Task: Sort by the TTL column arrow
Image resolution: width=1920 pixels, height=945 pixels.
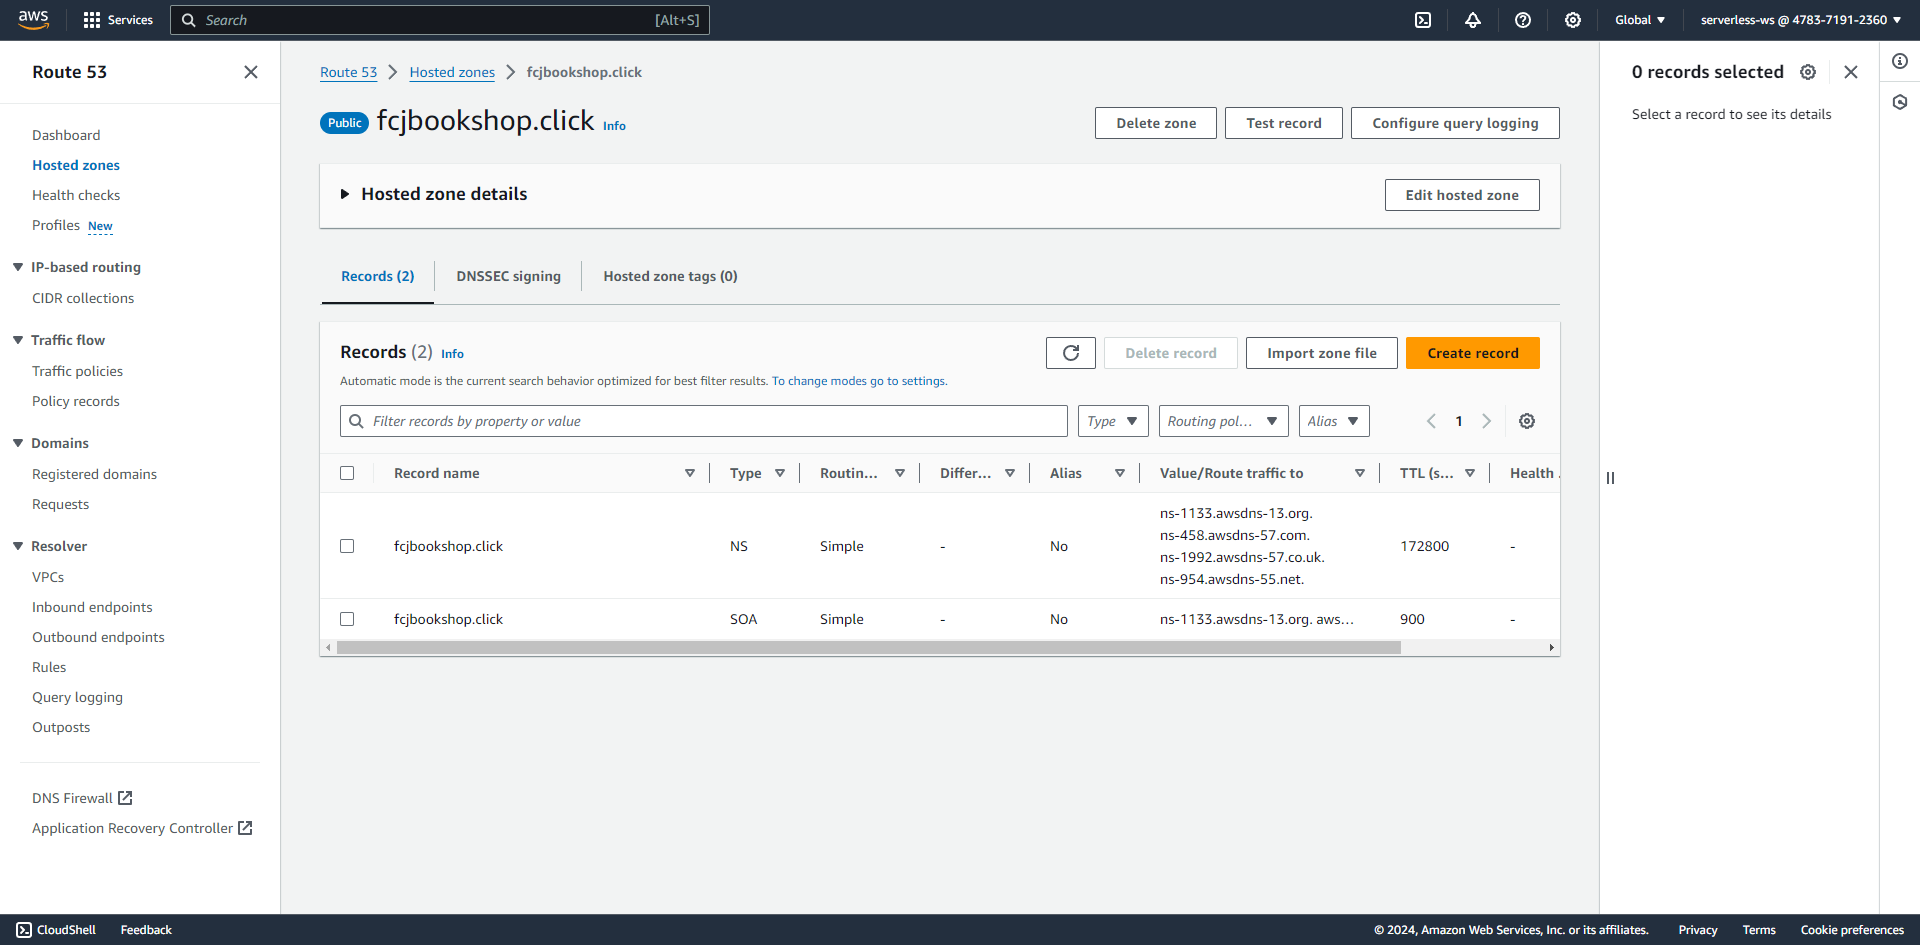Action: pyautogui.click(x=1470, y=473)
